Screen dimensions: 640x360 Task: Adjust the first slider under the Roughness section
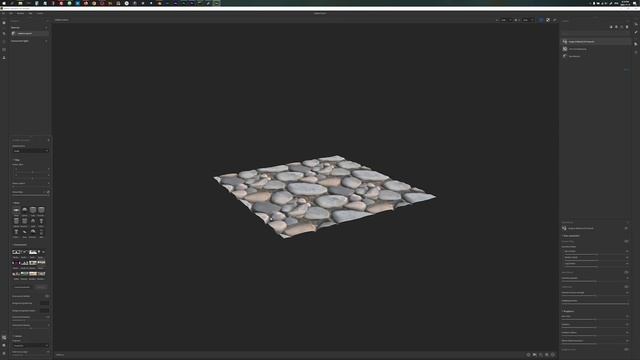pyautogui.click(x=595, y=319)
